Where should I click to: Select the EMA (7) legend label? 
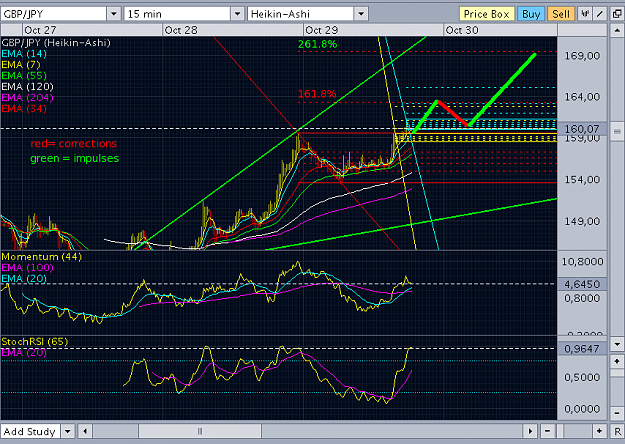[21, 65]
